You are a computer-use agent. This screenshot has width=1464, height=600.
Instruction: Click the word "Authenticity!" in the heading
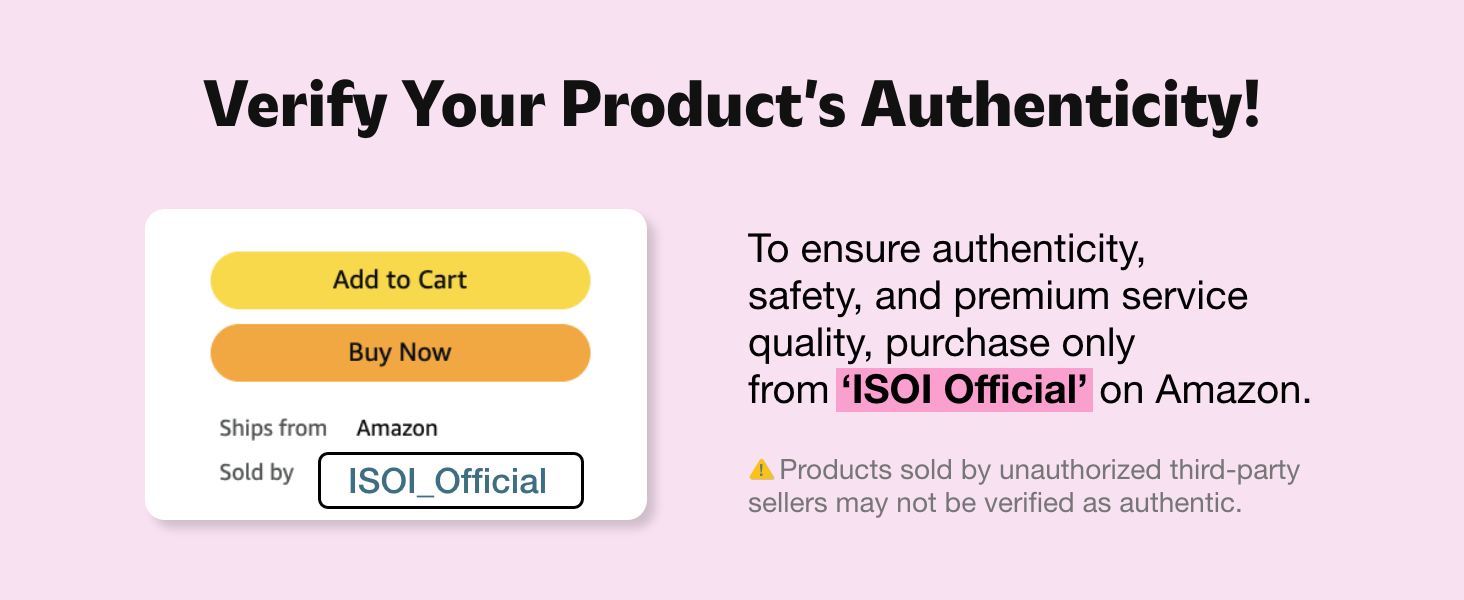tap(1062, 103)
